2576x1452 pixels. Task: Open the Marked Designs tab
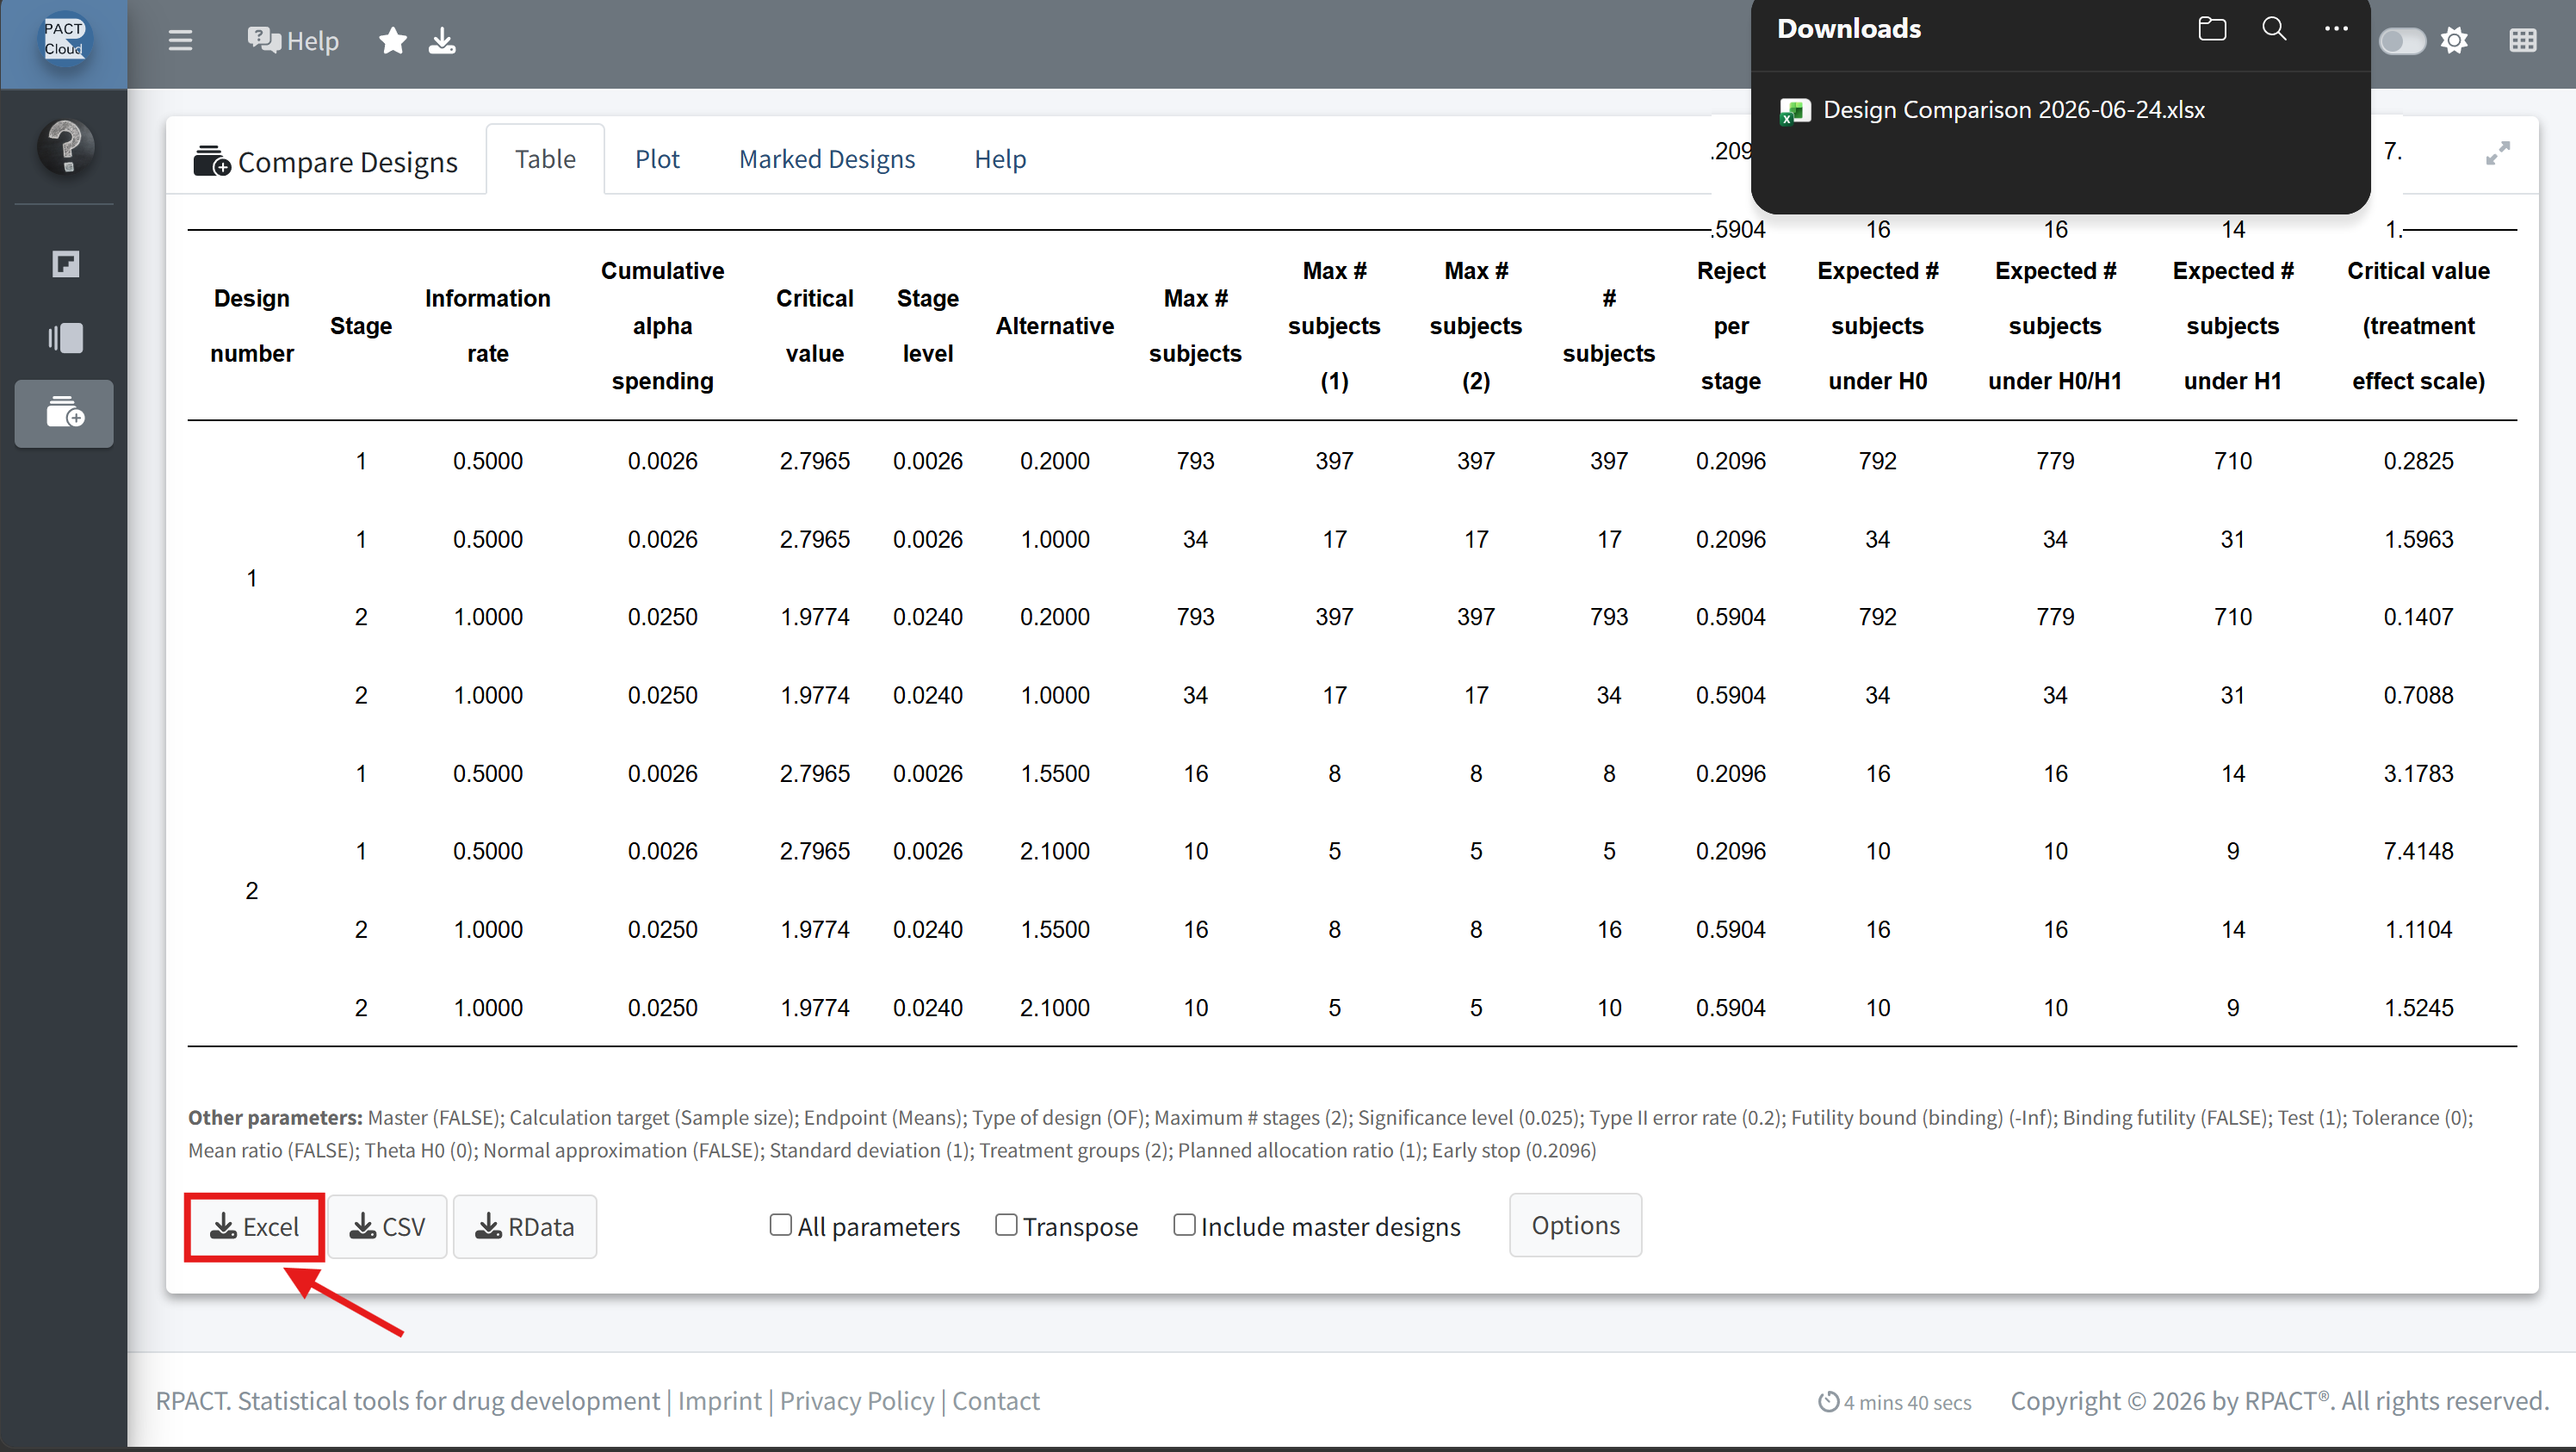point(827,159)
